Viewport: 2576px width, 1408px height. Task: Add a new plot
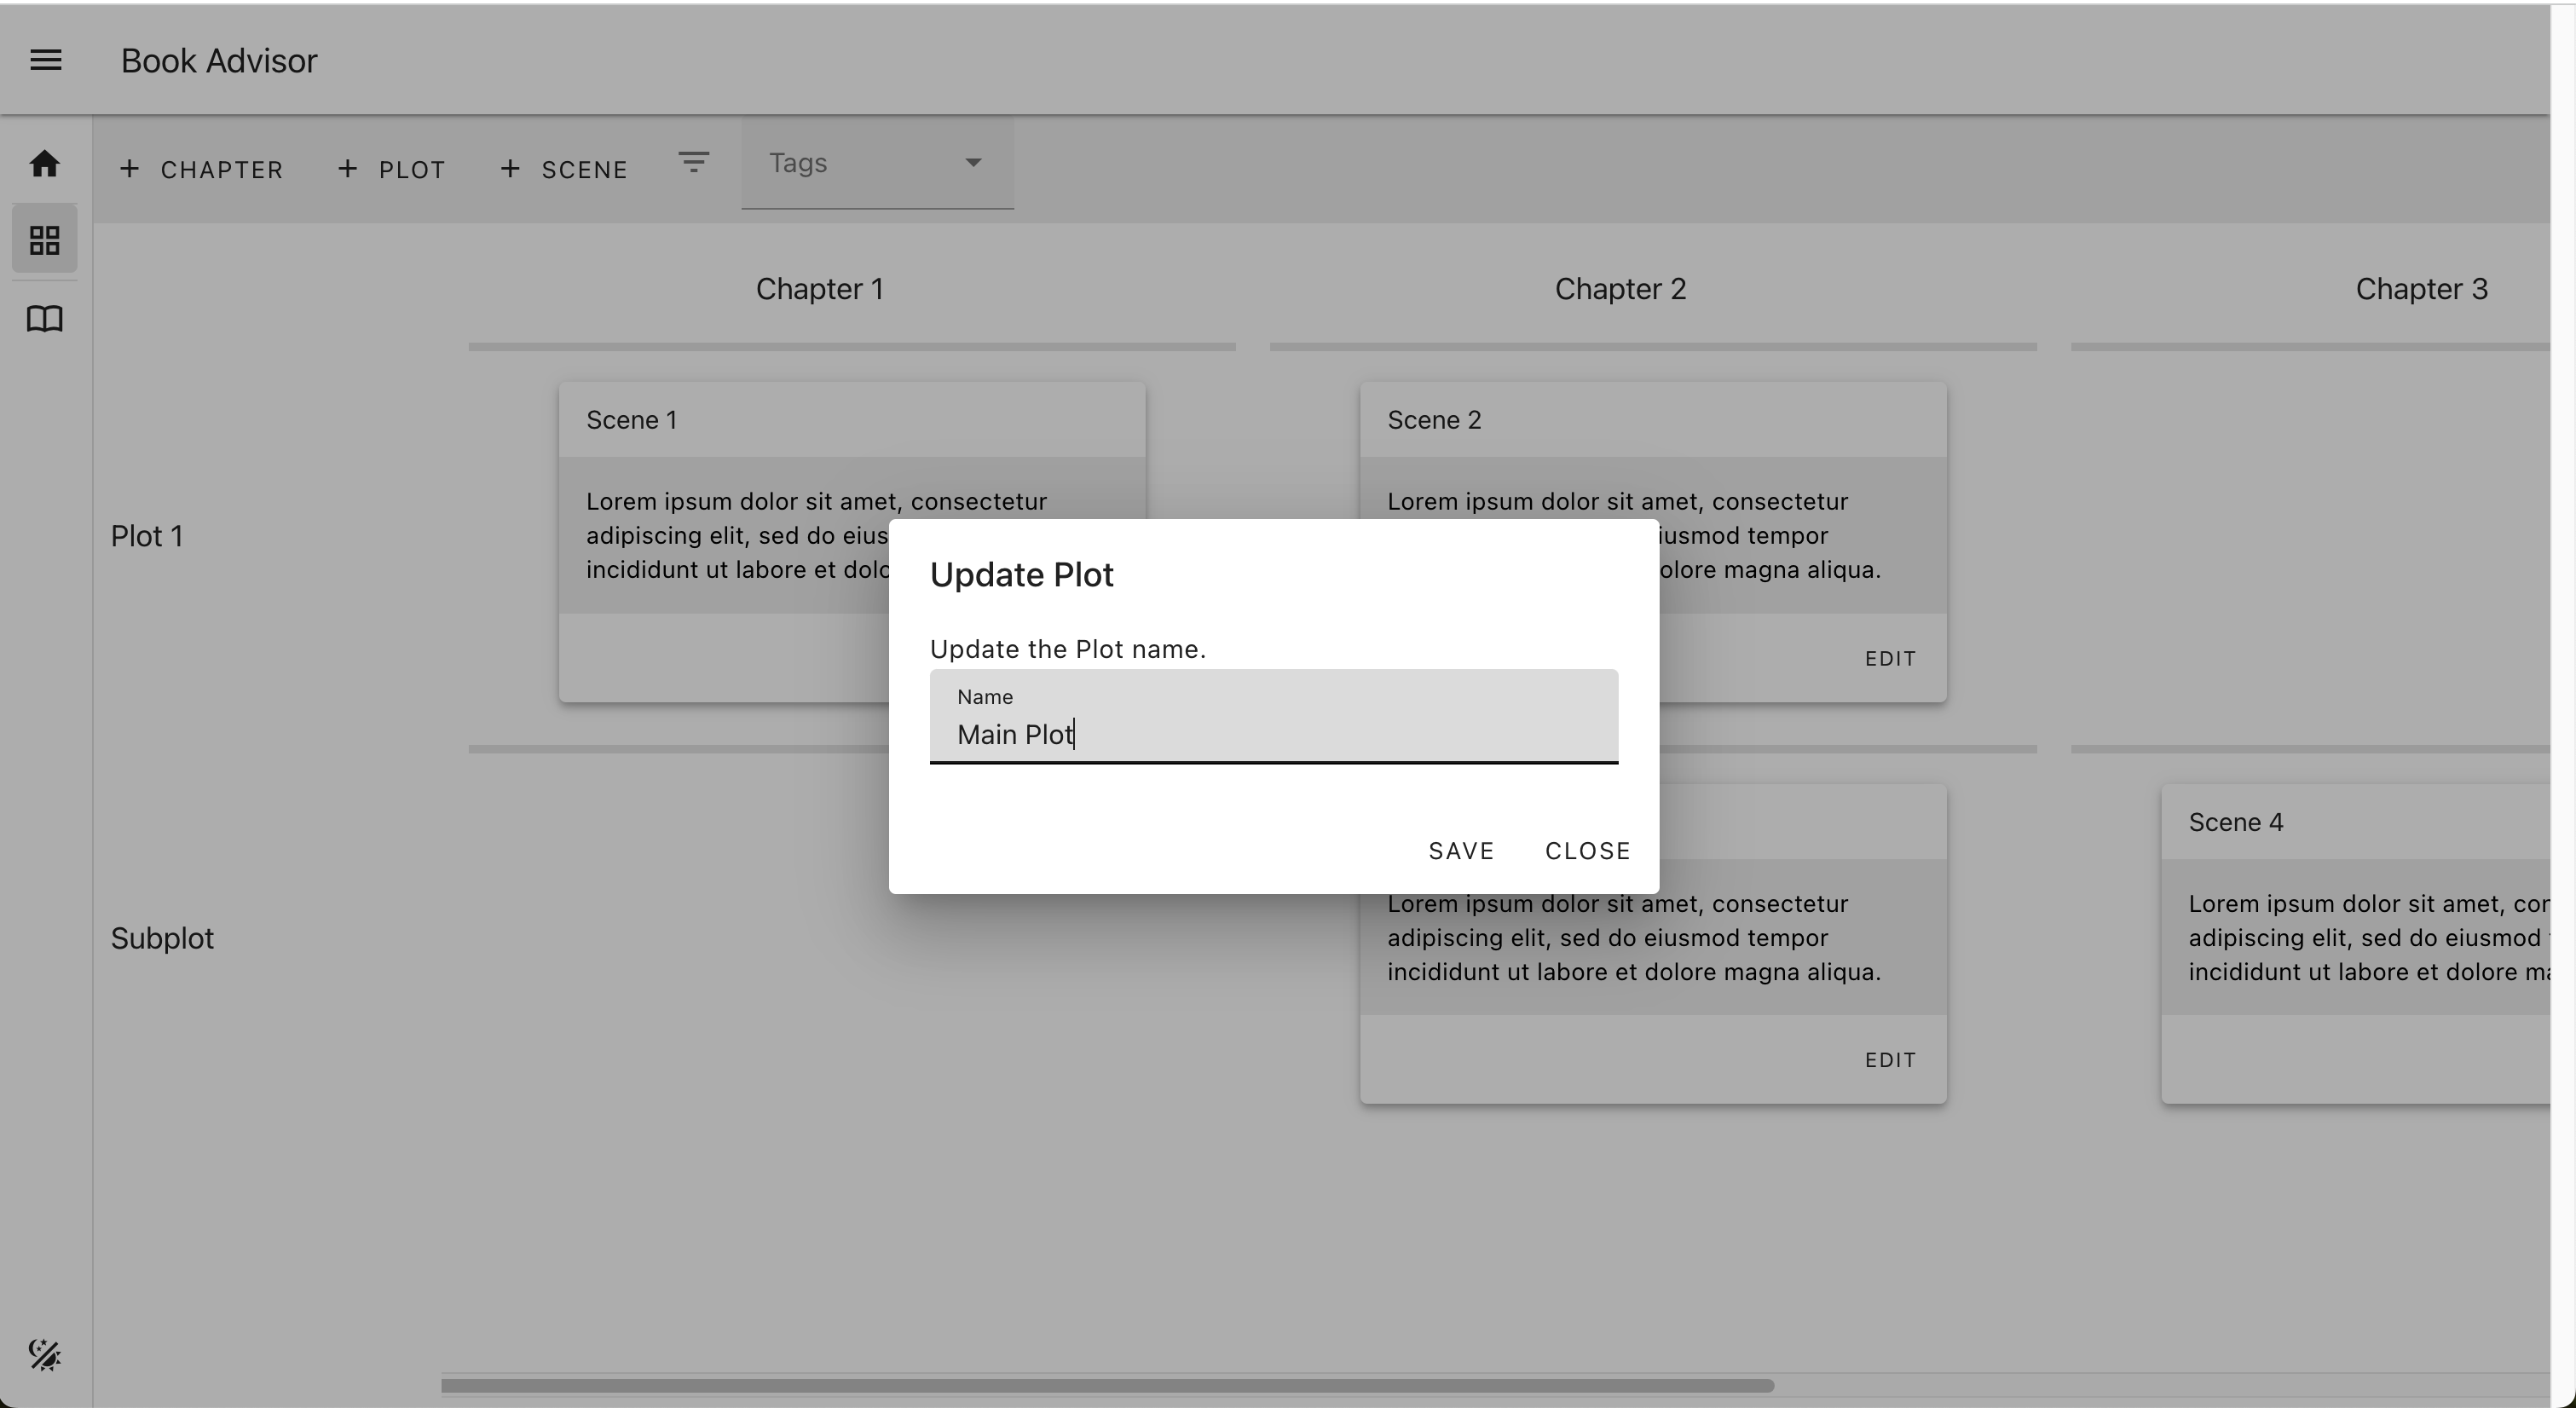(391, 169)
